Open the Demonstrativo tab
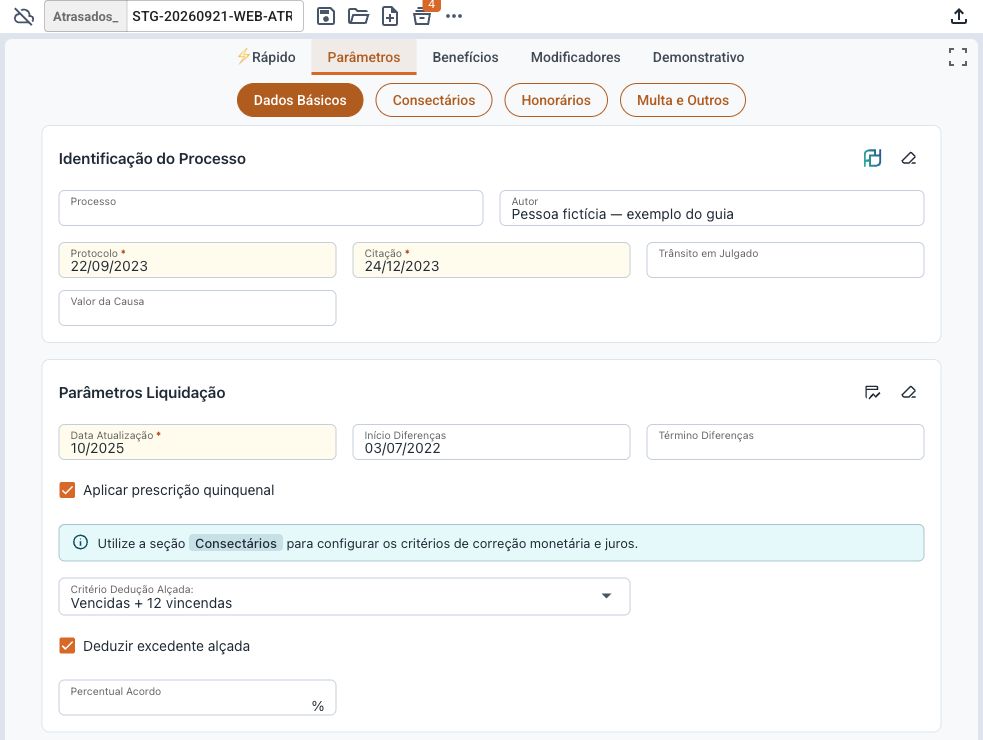983x740 pixels. 698,57
